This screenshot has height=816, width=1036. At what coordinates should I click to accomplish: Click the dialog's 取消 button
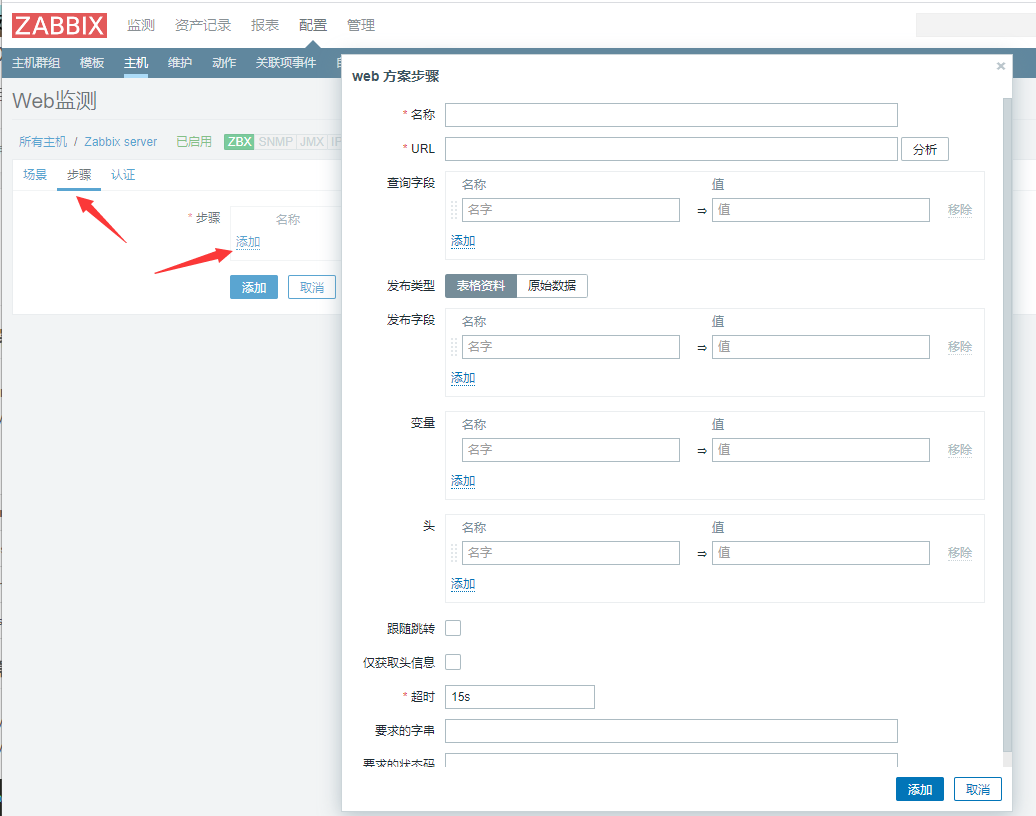(x=978, y=790)
